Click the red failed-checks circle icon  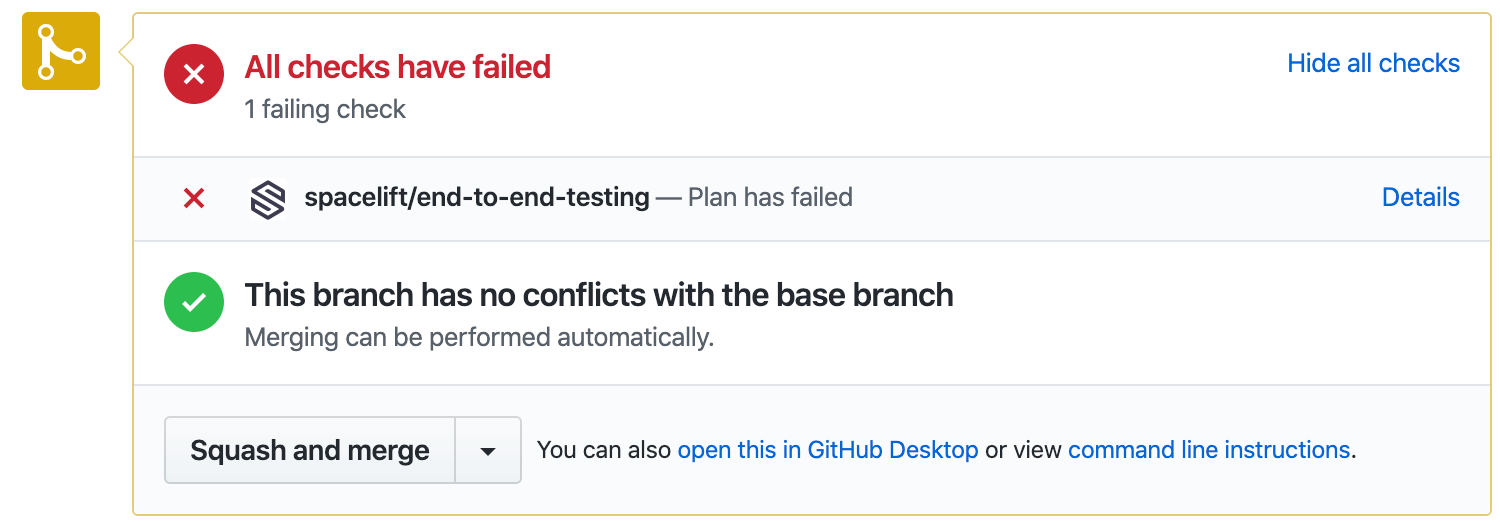tap(194, 74)
